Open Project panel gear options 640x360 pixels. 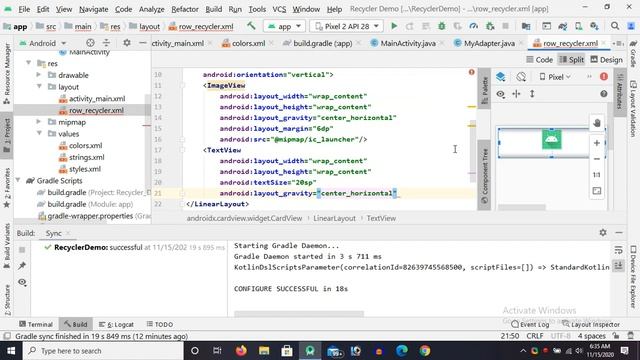[127, 43]
